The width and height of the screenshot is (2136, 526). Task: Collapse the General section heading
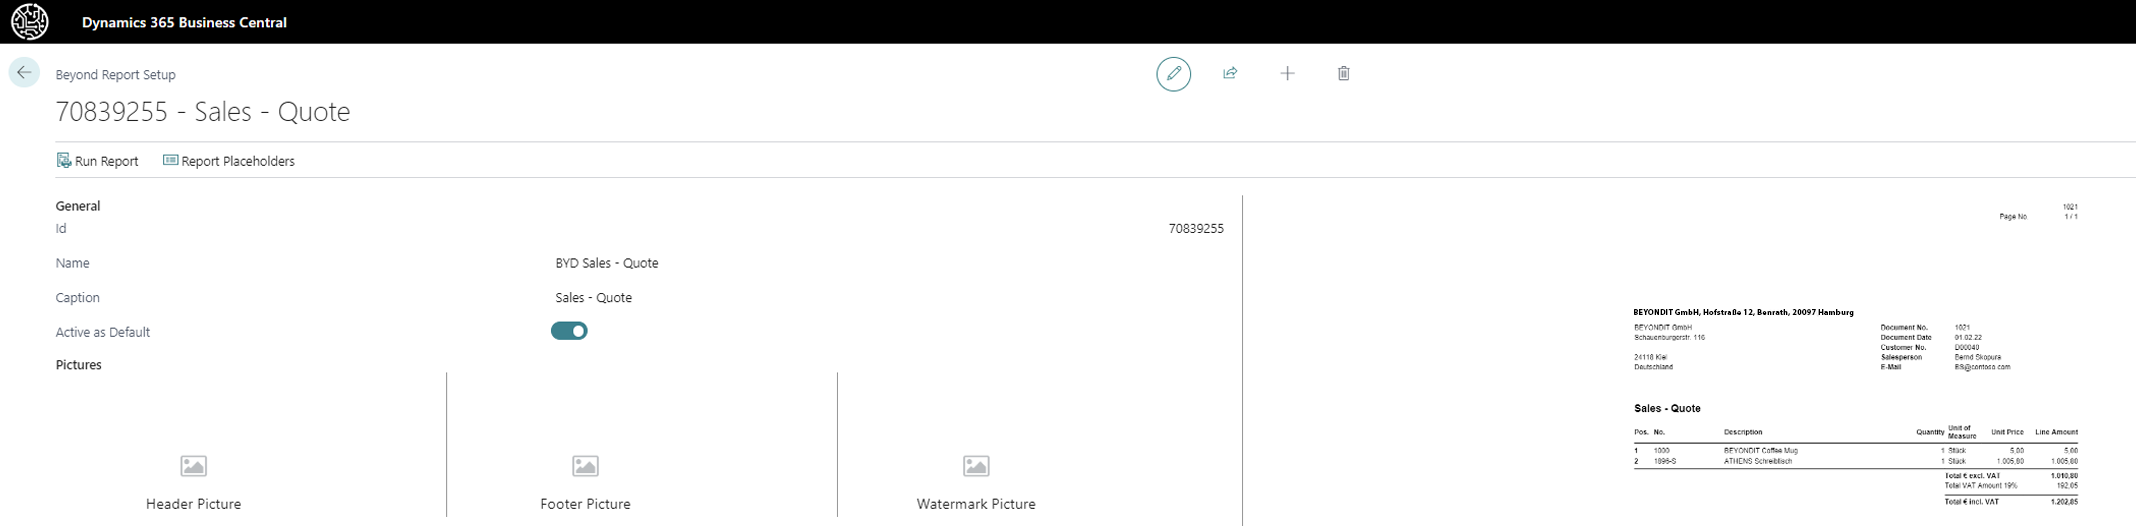(x=78, y=206)
